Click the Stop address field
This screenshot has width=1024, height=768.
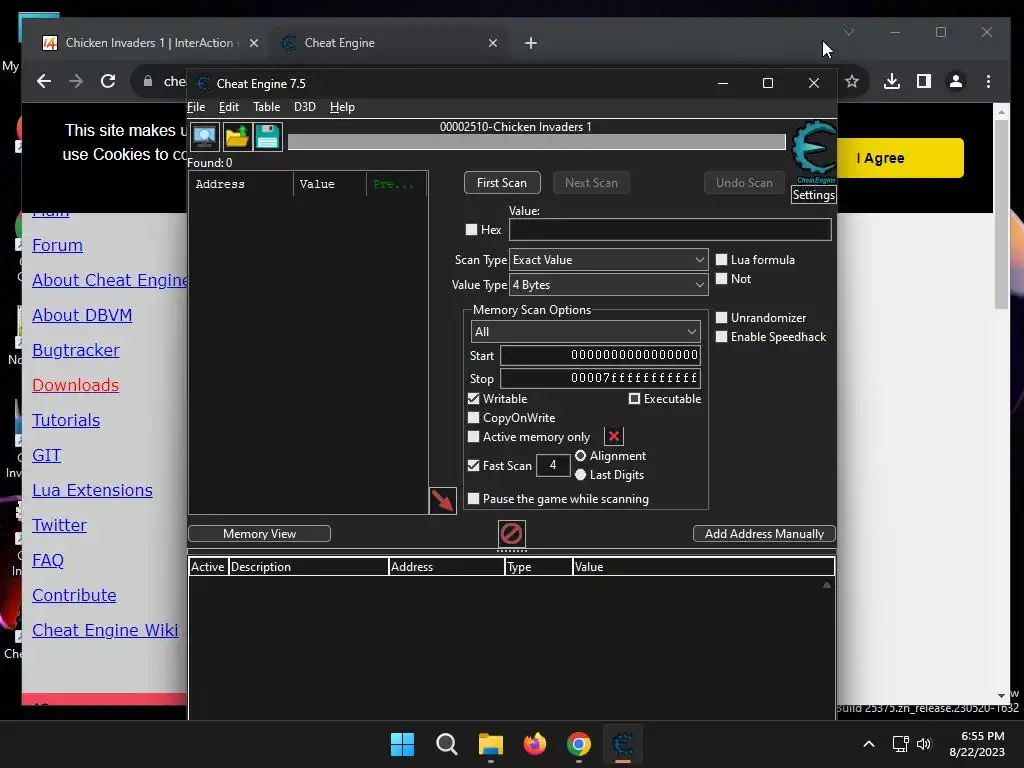600,378
